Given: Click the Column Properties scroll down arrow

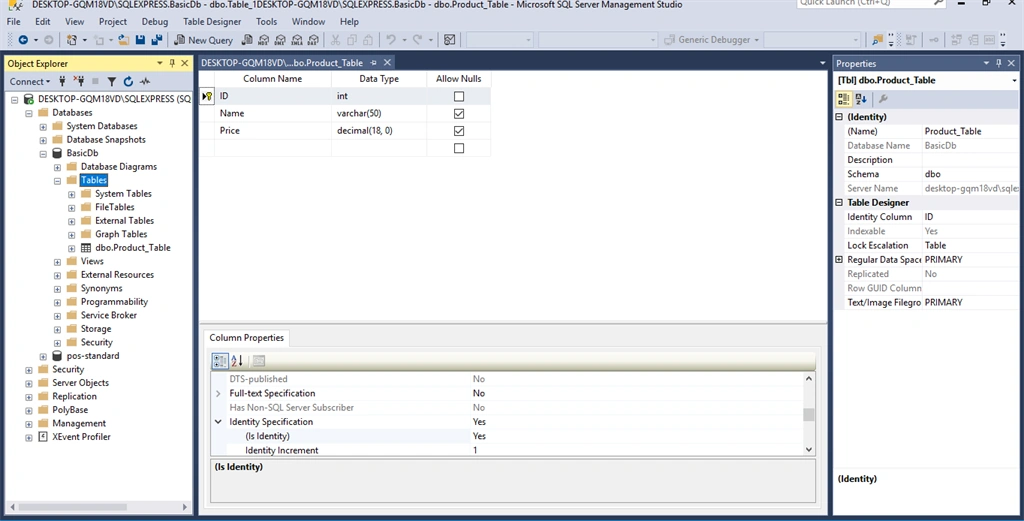Looking at the screenshot, I should [809, 449].
